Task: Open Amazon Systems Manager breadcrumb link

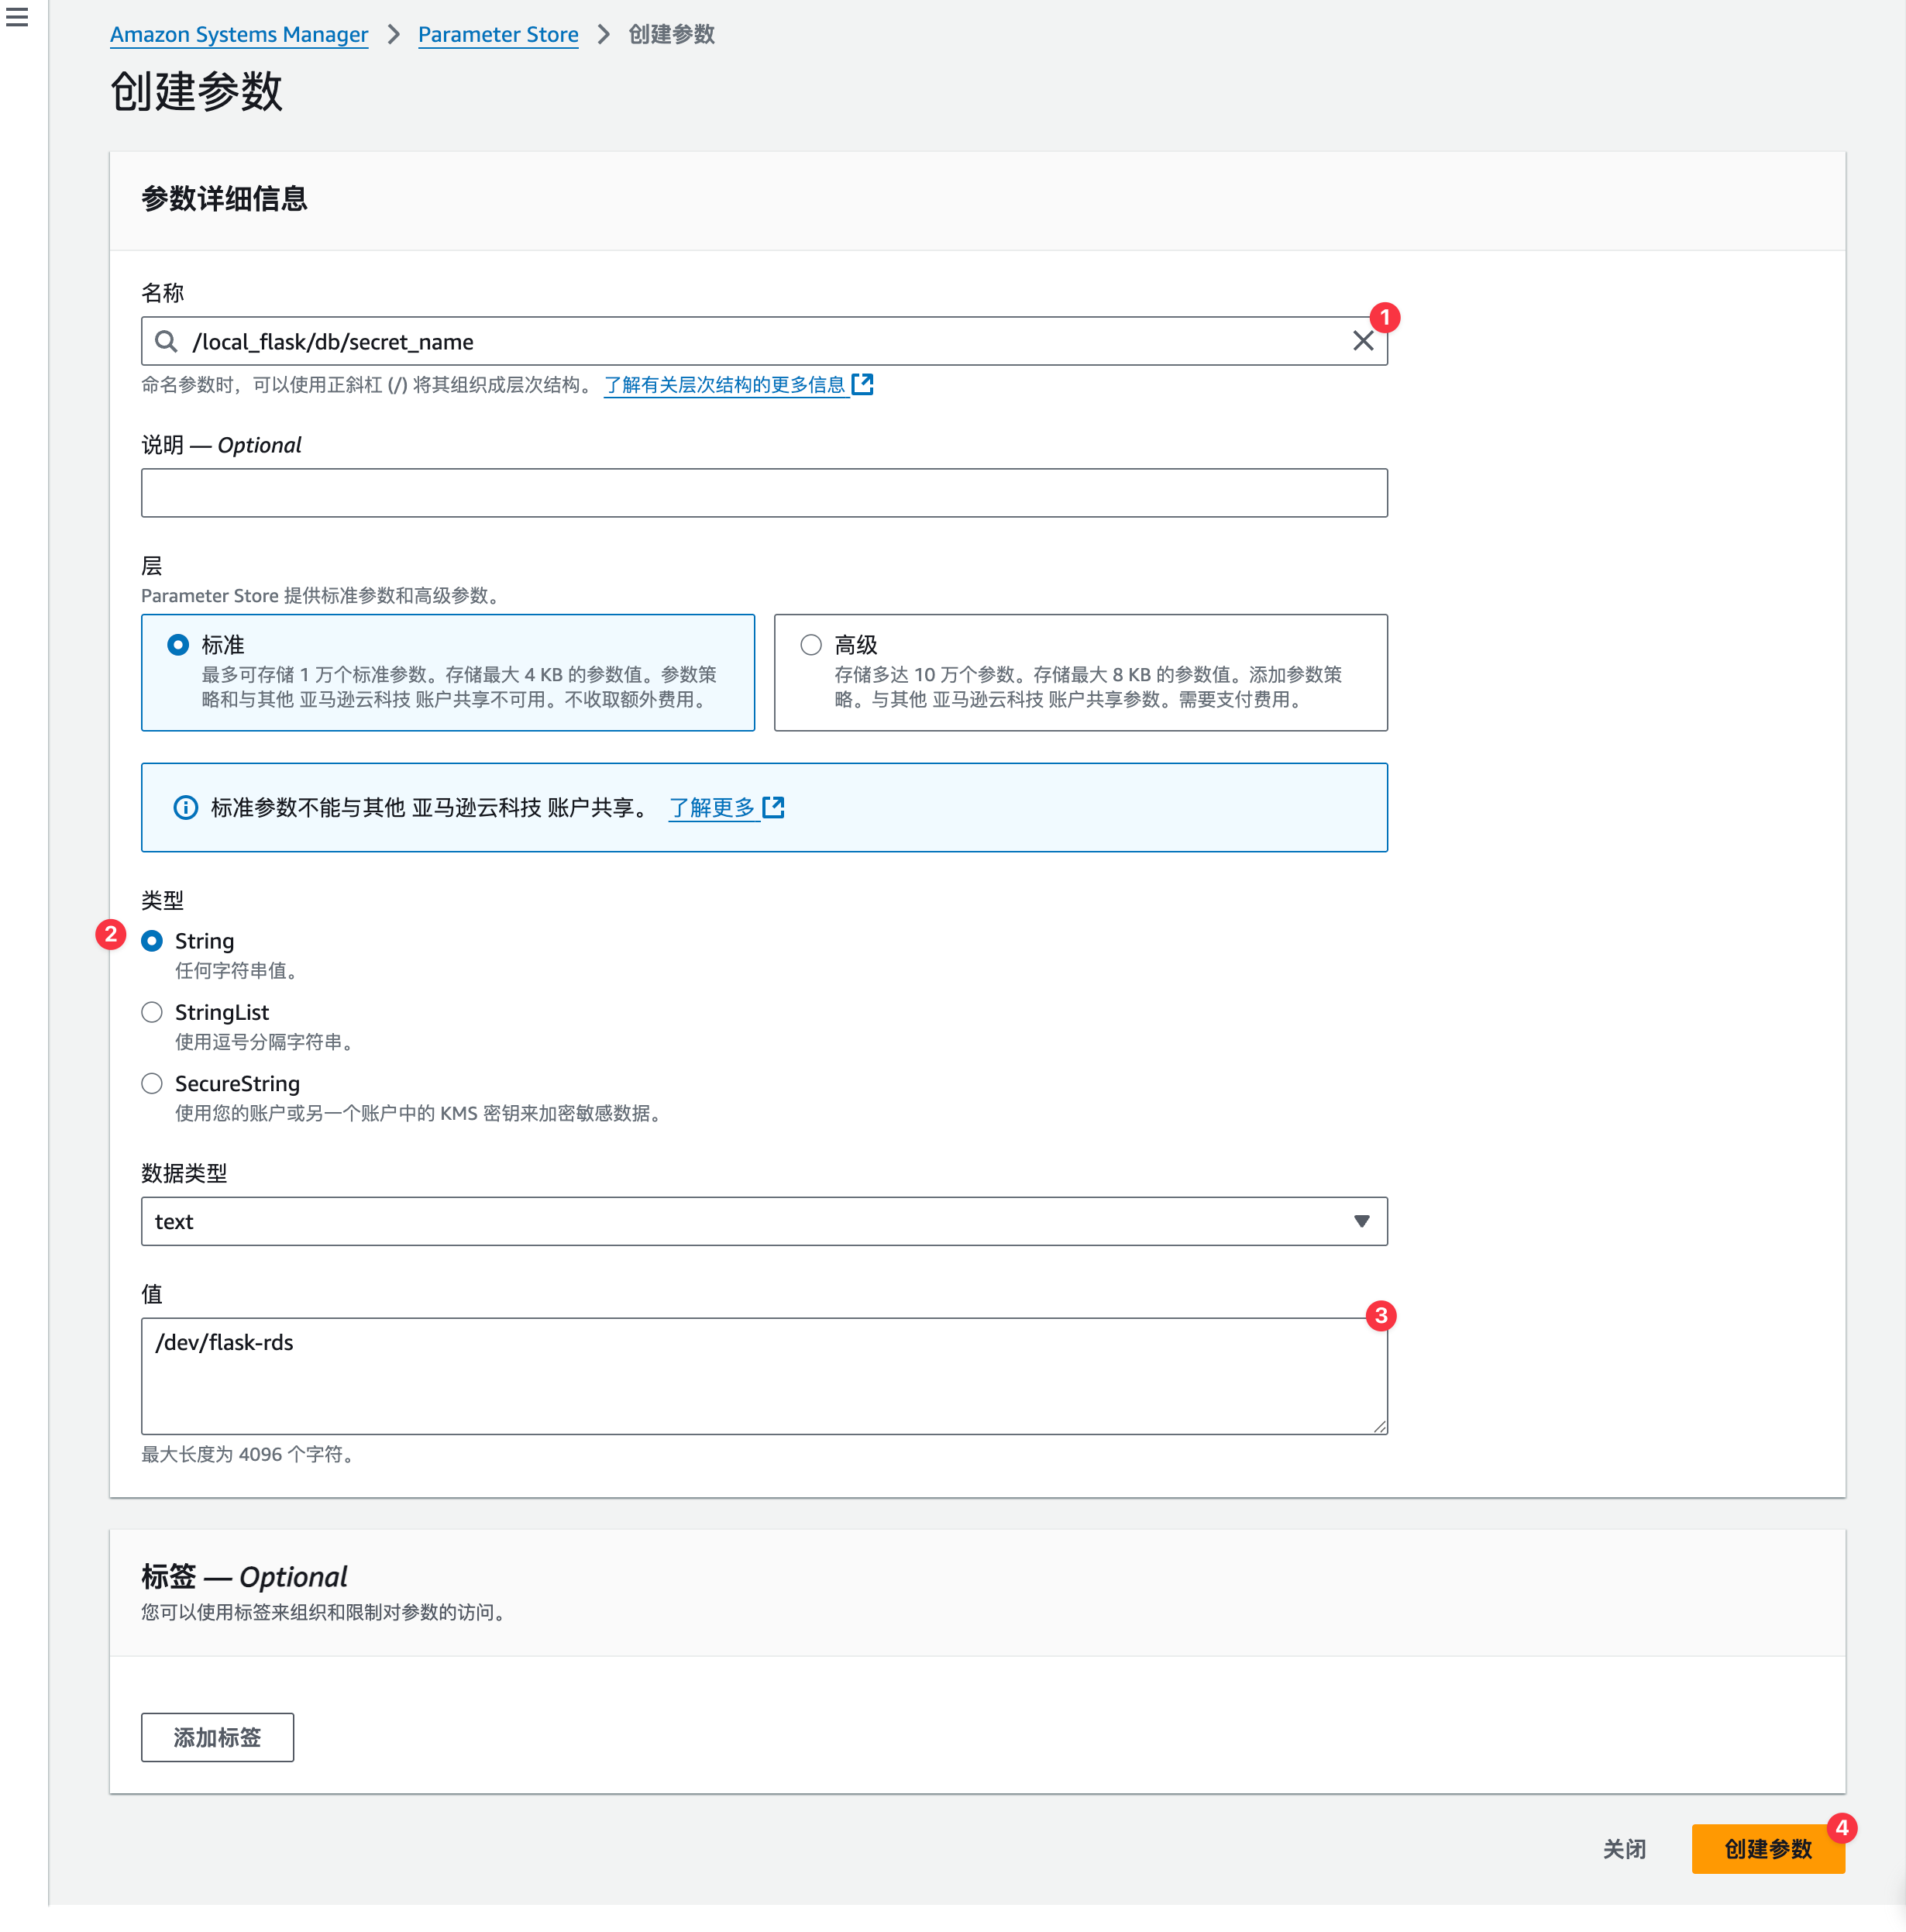Action: coord(239,35)
